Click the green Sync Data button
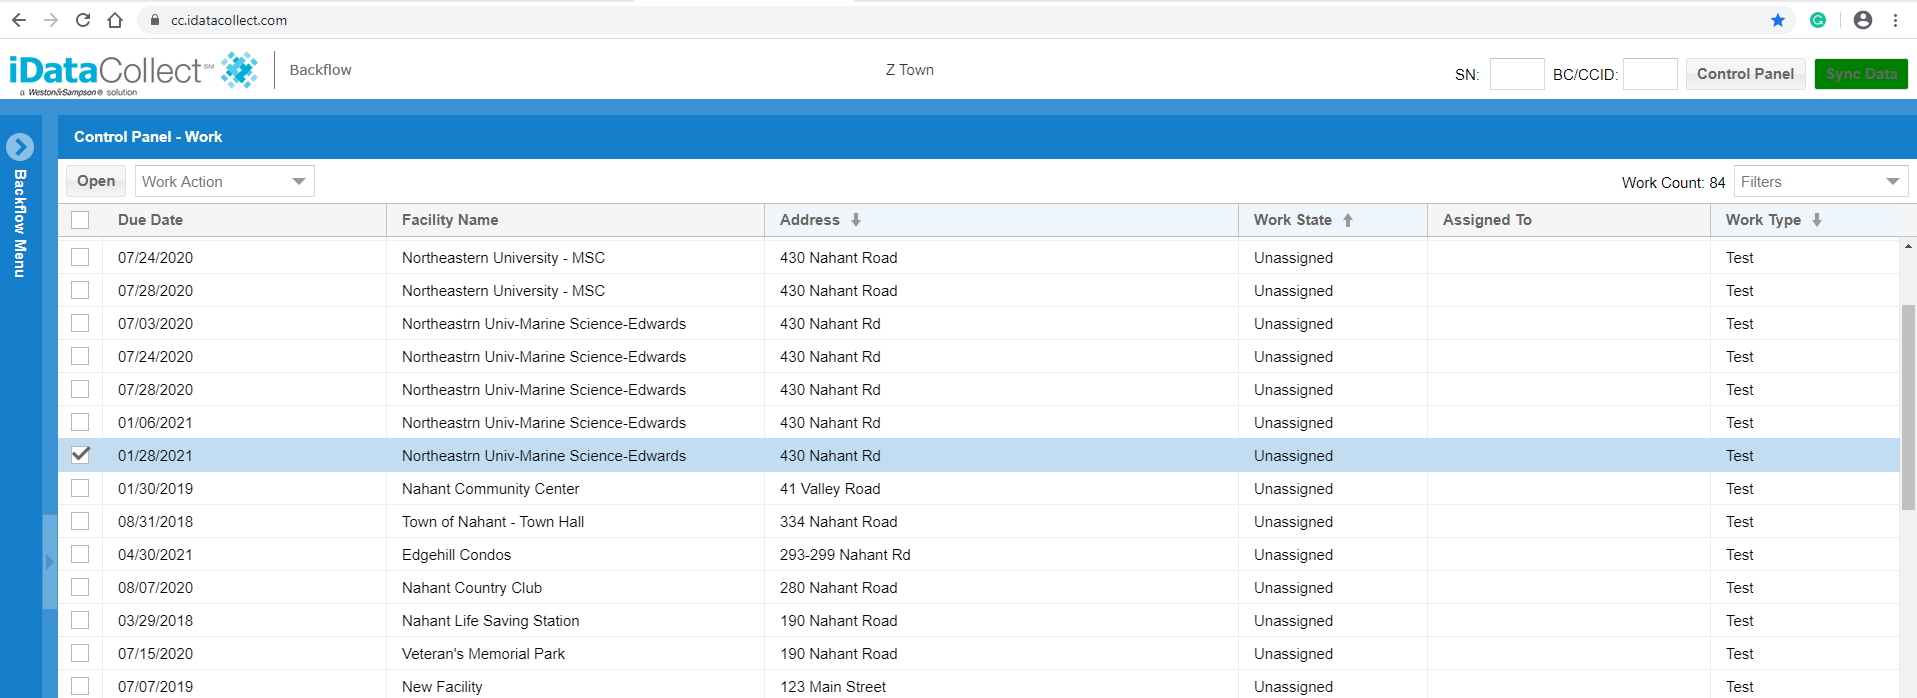Screen dimensions: 1917x698 tap(1861, 74)
